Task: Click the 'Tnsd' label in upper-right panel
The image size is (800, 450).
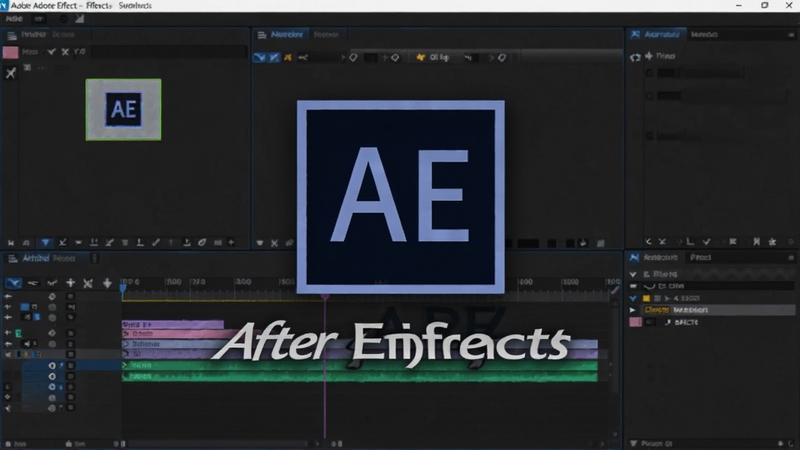Action: tap(665, 56)
